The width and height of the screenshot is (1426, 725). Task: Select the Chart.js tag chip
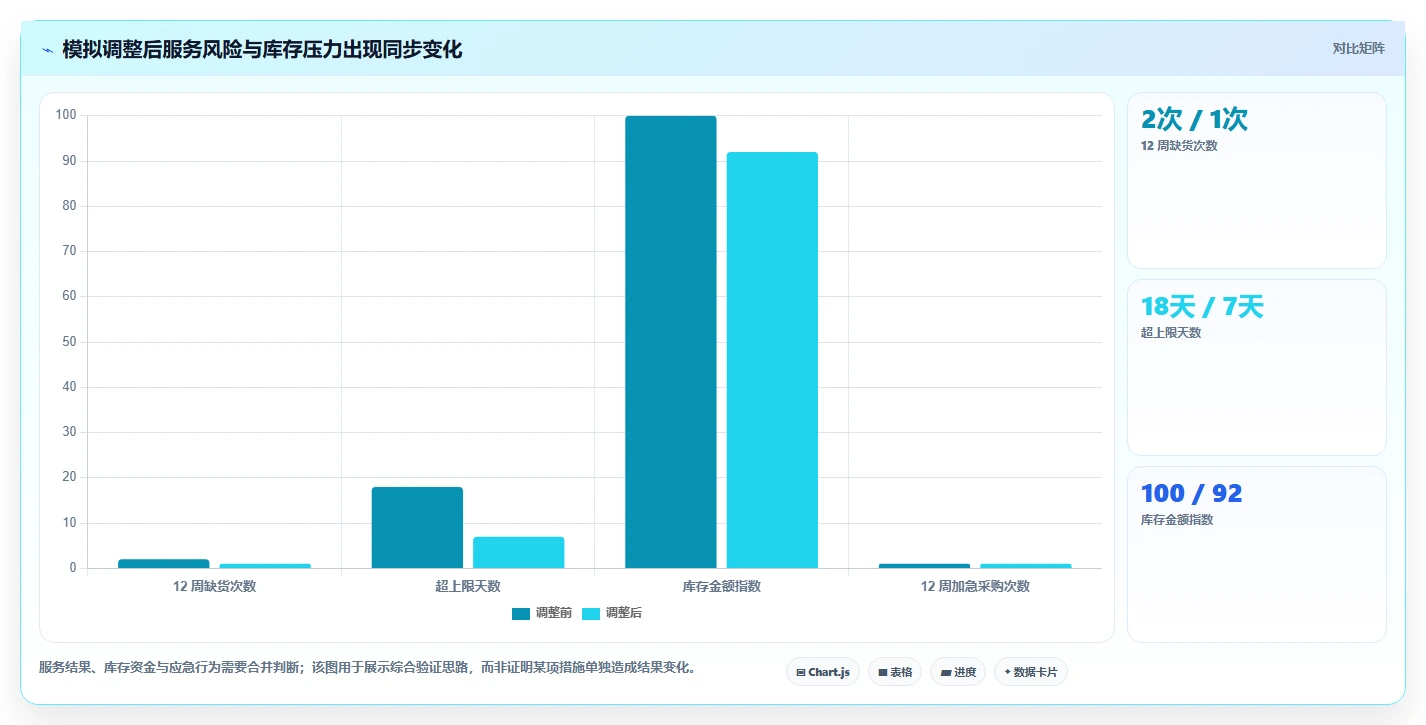[822, 672]
